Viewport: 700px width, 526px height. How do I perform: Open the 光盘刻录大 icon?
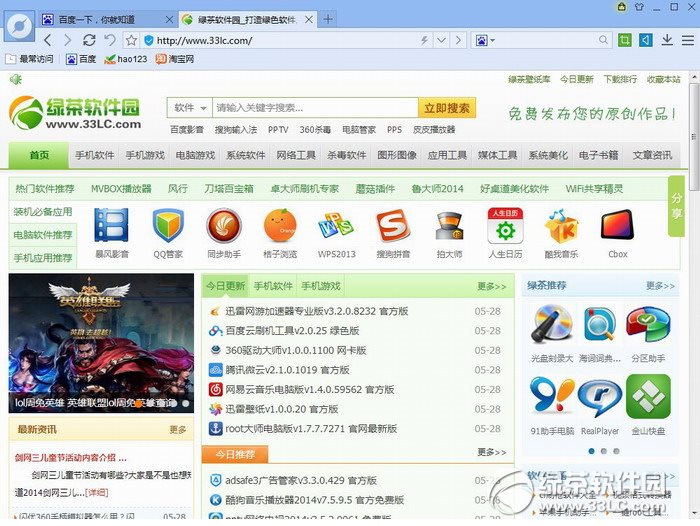tap(552, 324)
